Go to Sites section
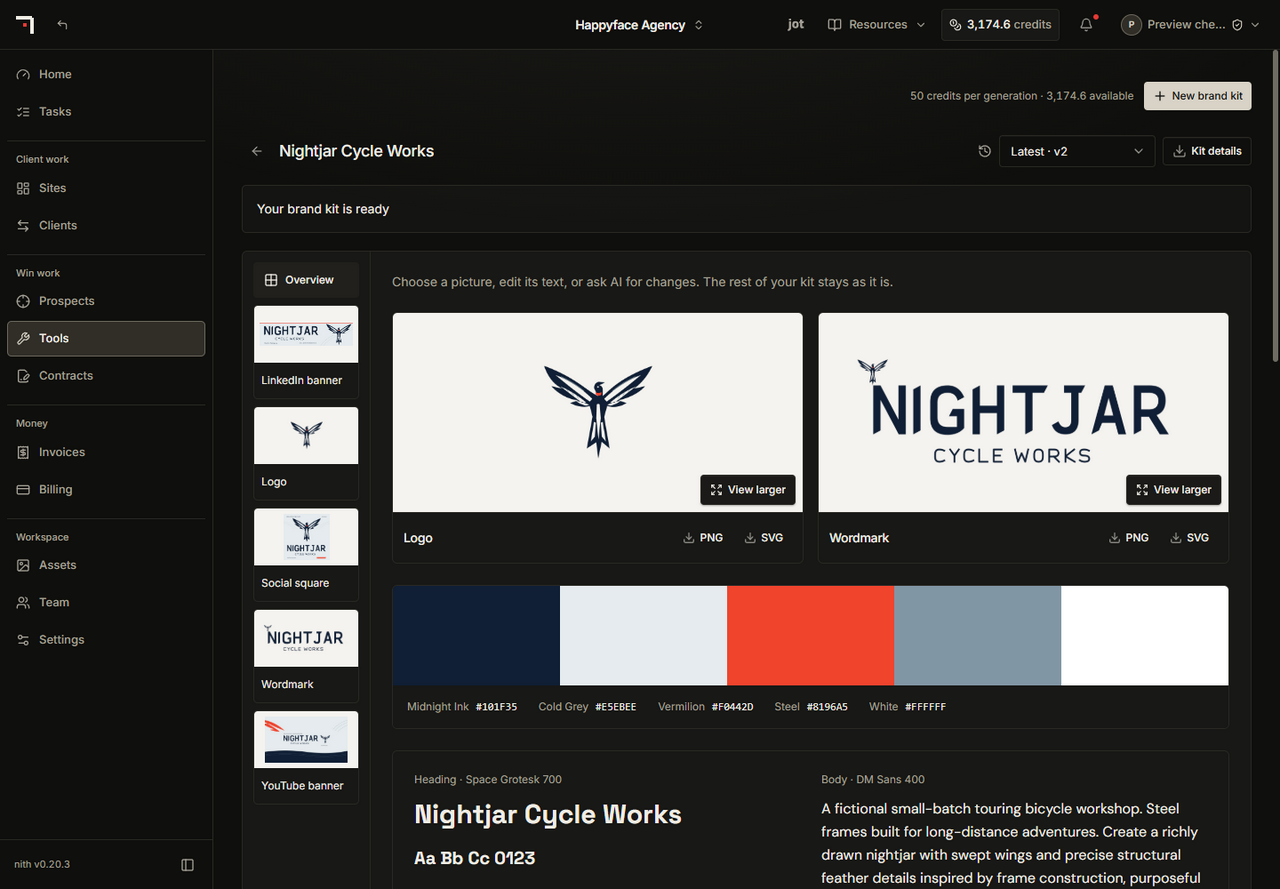The width and height of the screenshot is (1280, 889). point(106,188)
